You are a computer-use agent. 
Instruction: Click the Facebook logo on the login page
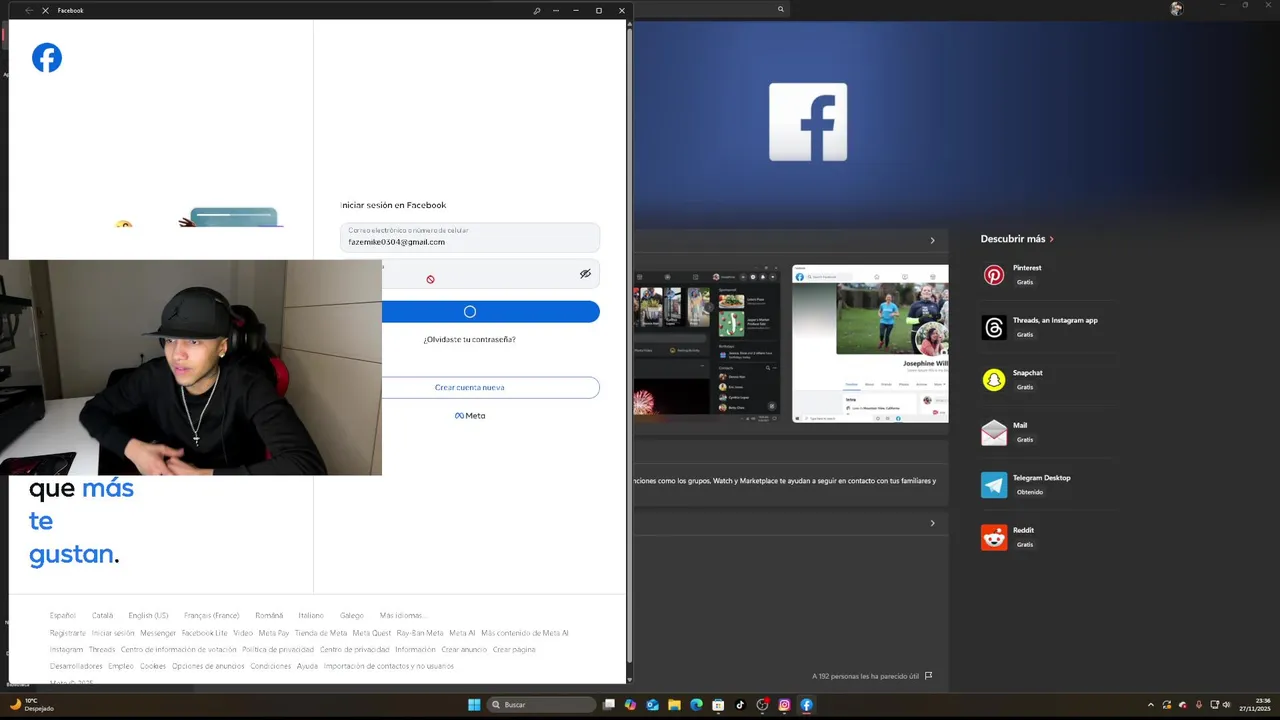coord(47,58)
